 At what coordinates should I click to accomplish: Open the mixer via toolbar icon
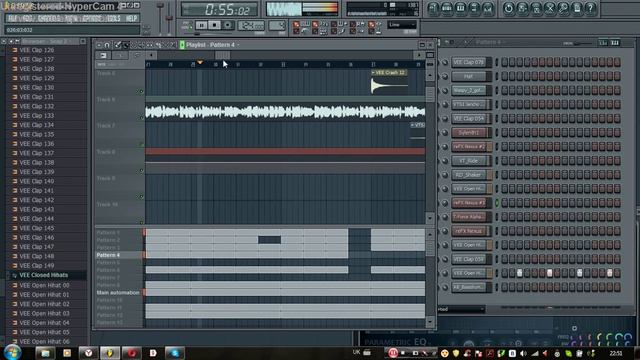tap(488, 8)
